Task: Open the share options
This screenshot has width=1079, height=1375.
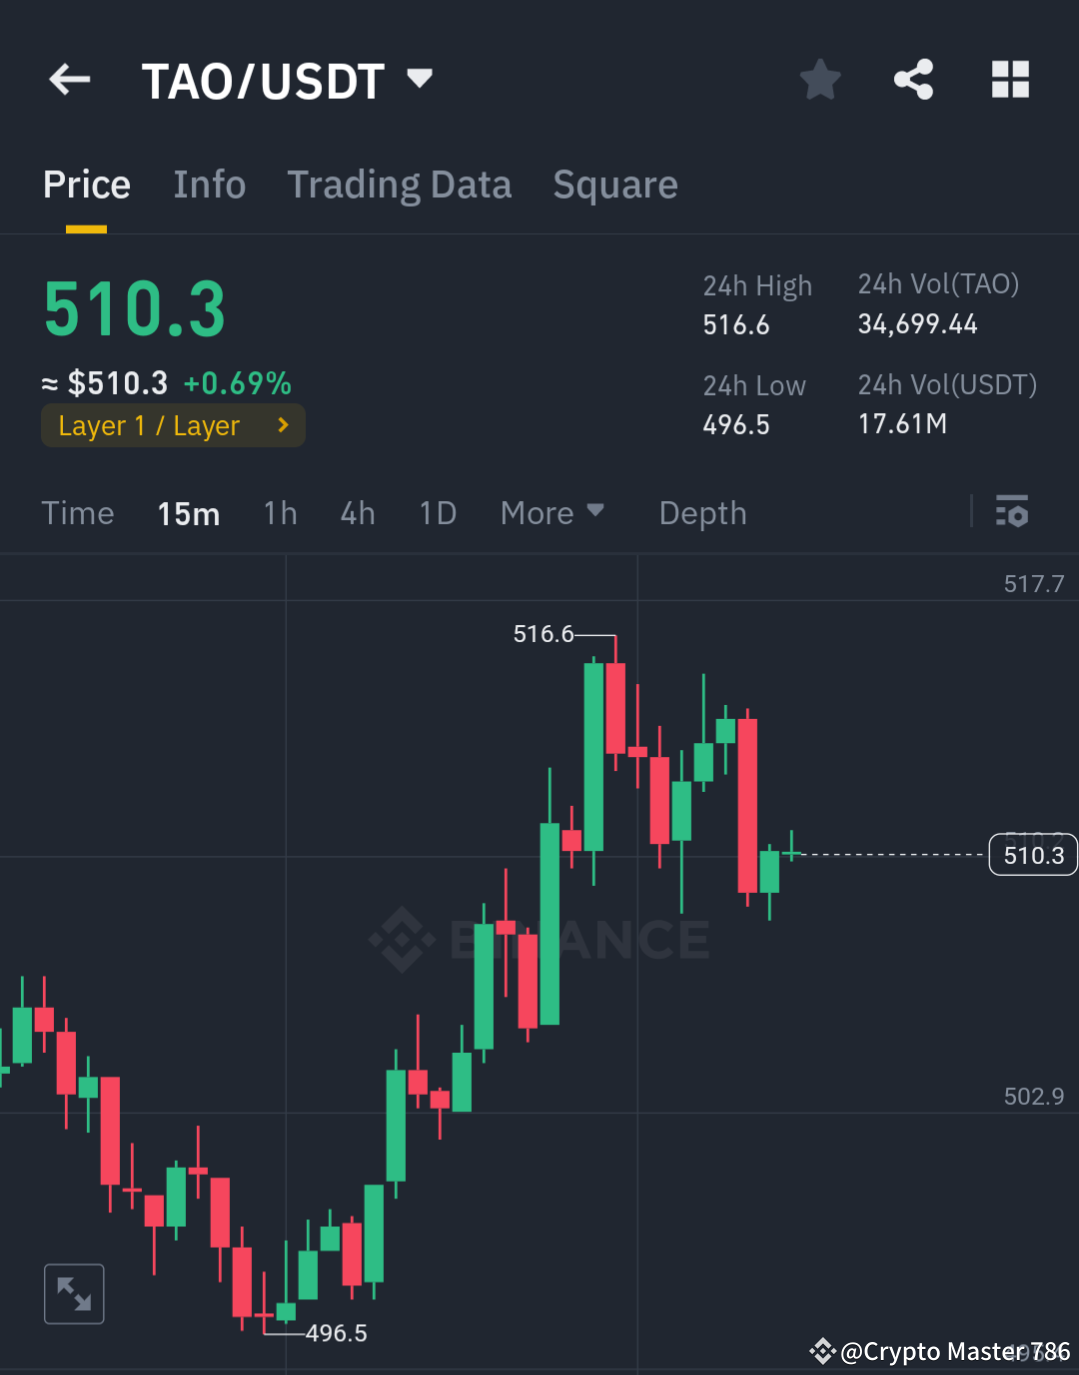Action: (913, 80)
